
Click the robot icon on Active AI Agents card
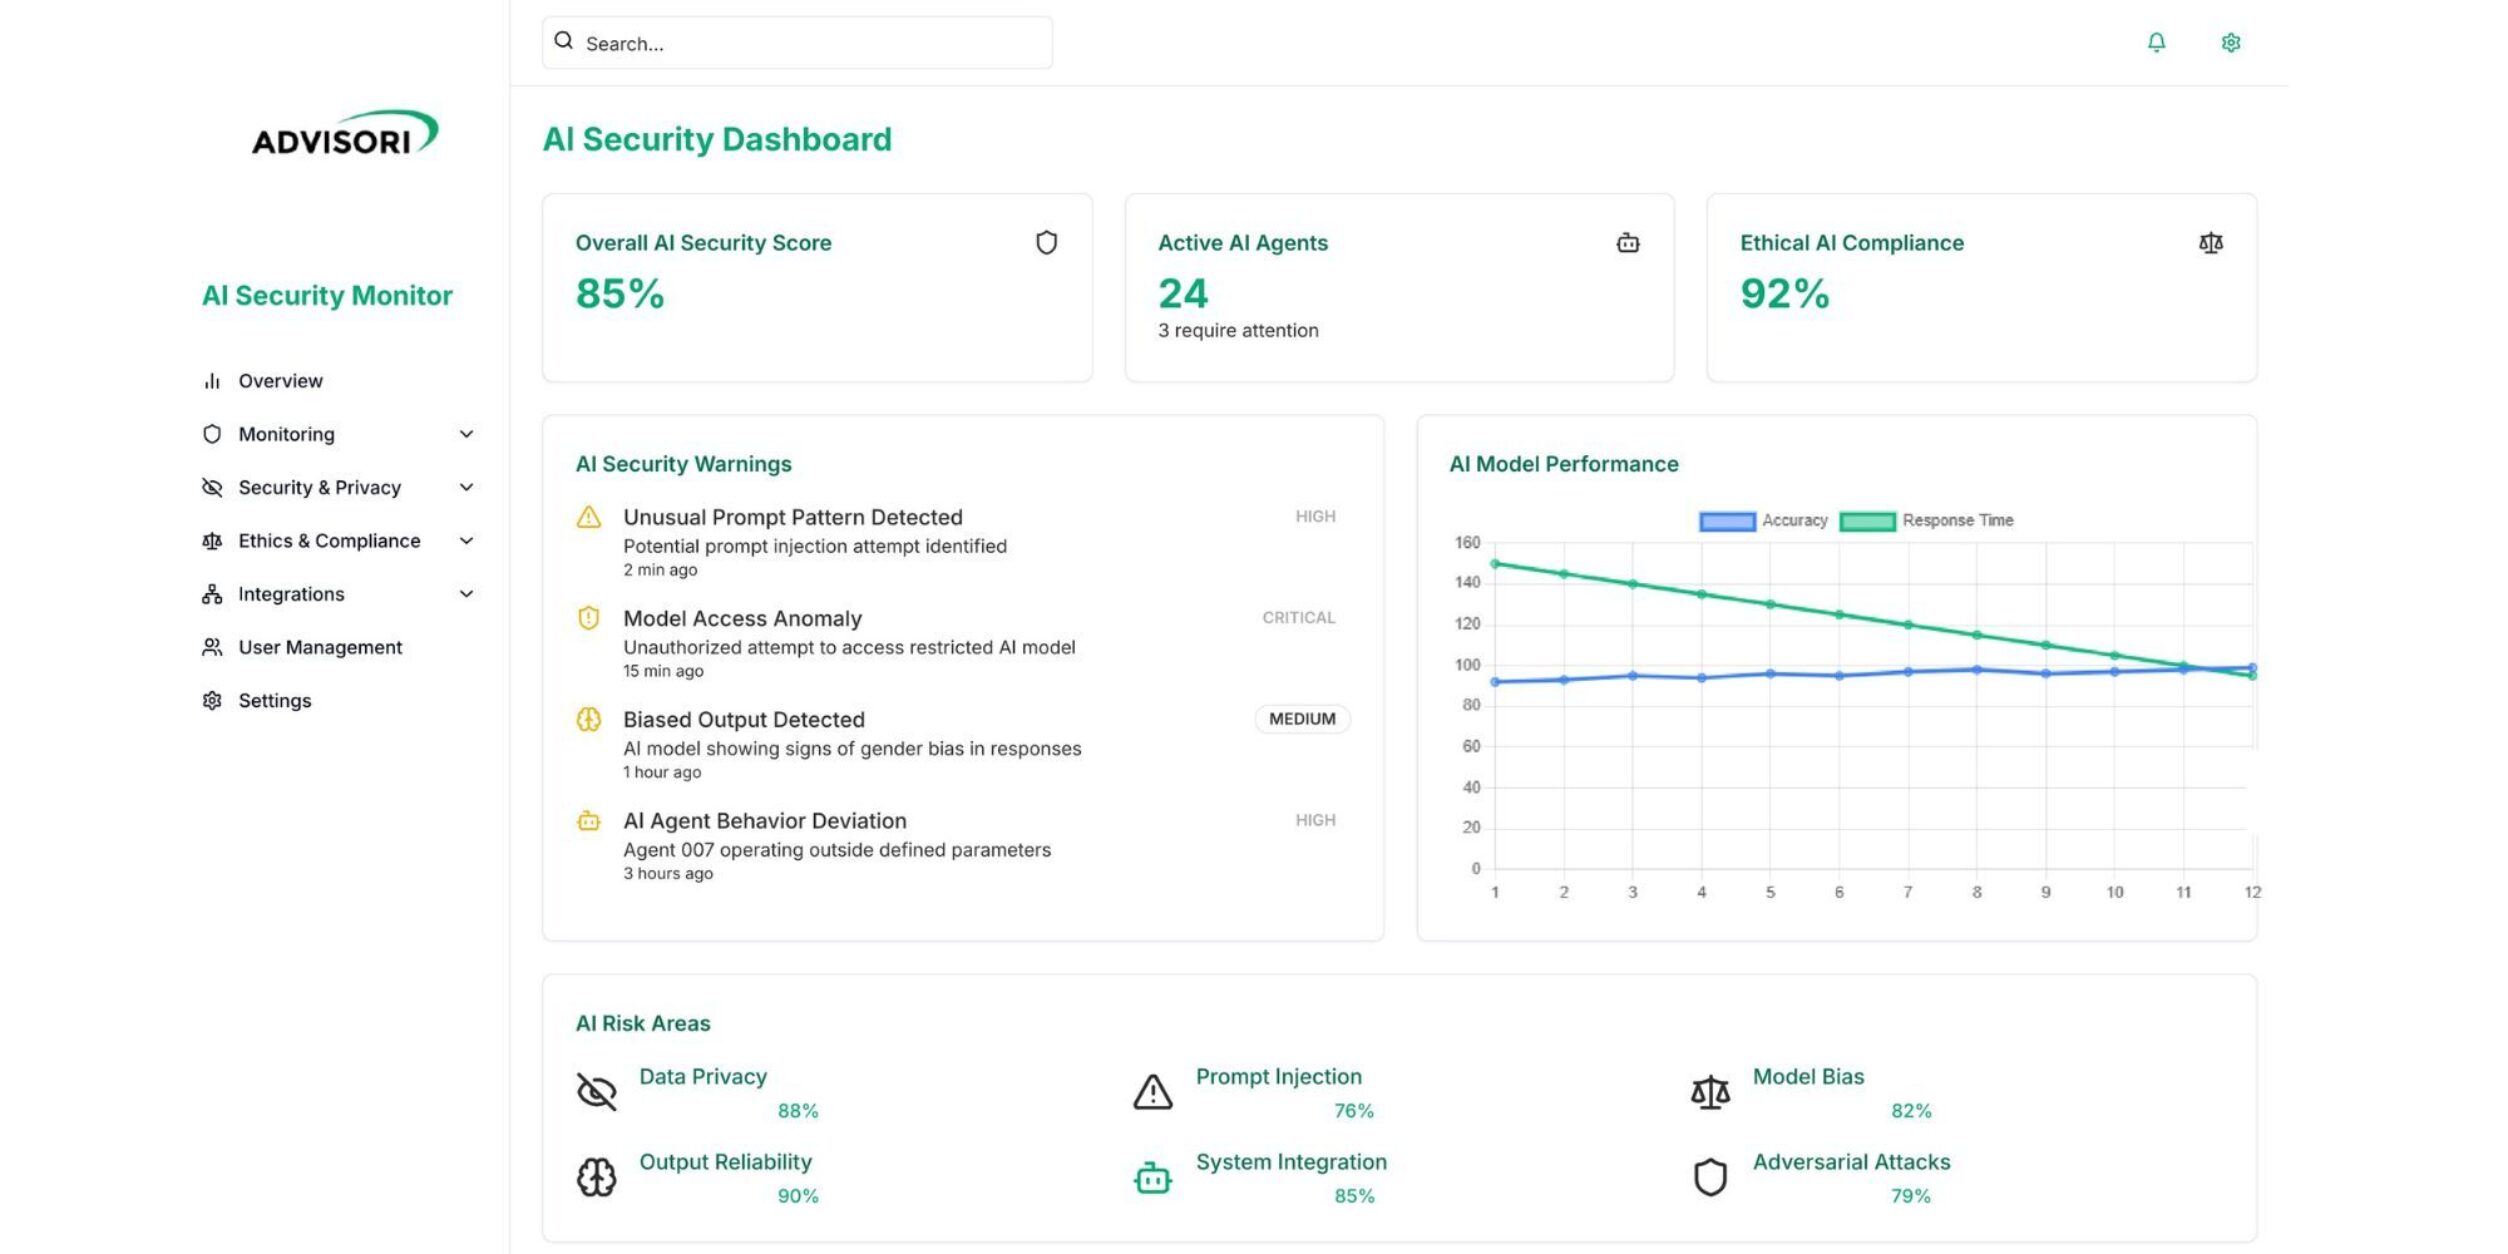point(1629,243)
